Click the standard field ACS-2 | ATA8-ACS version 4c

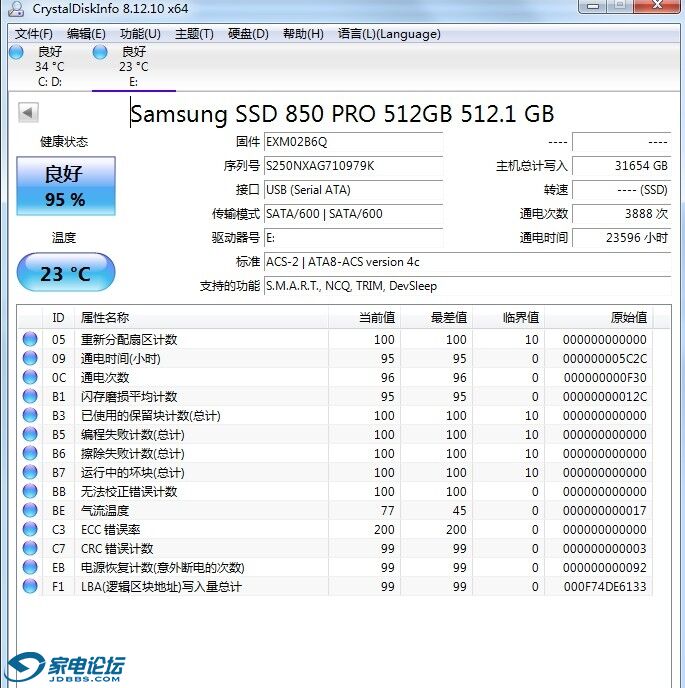(468, 262)
